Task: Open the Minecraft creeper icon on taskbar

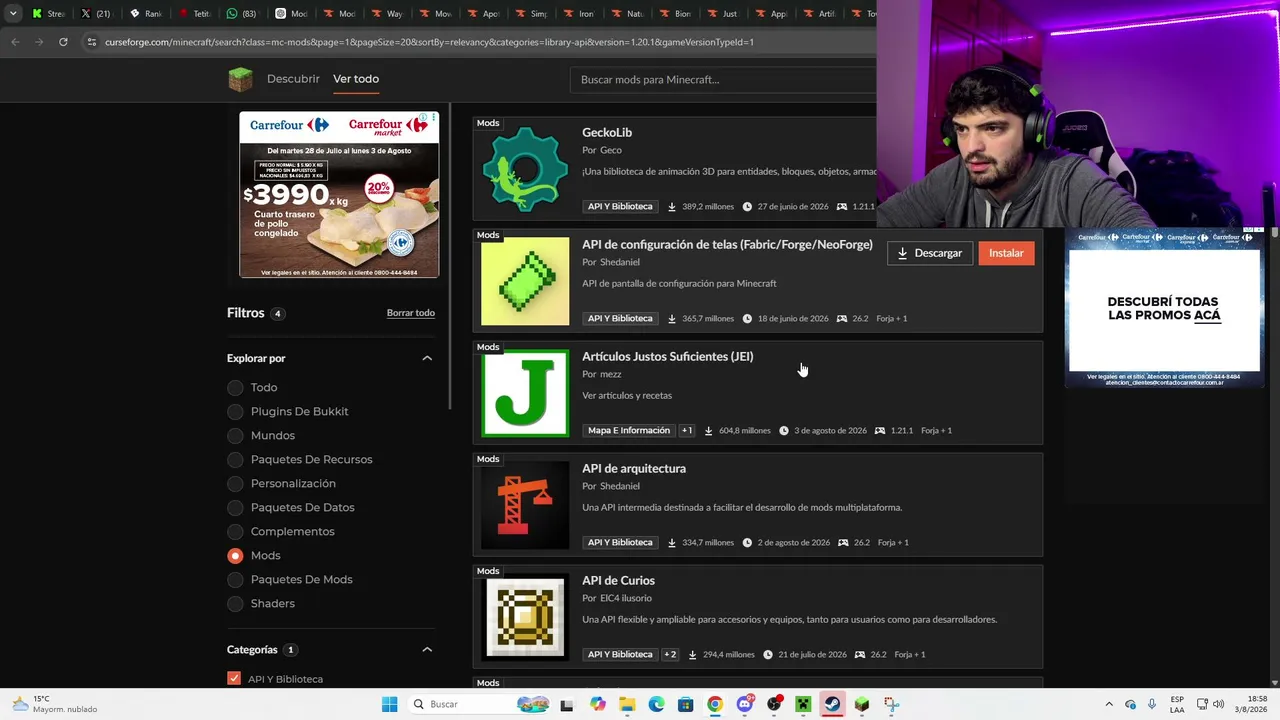Action: pos(803,704)
